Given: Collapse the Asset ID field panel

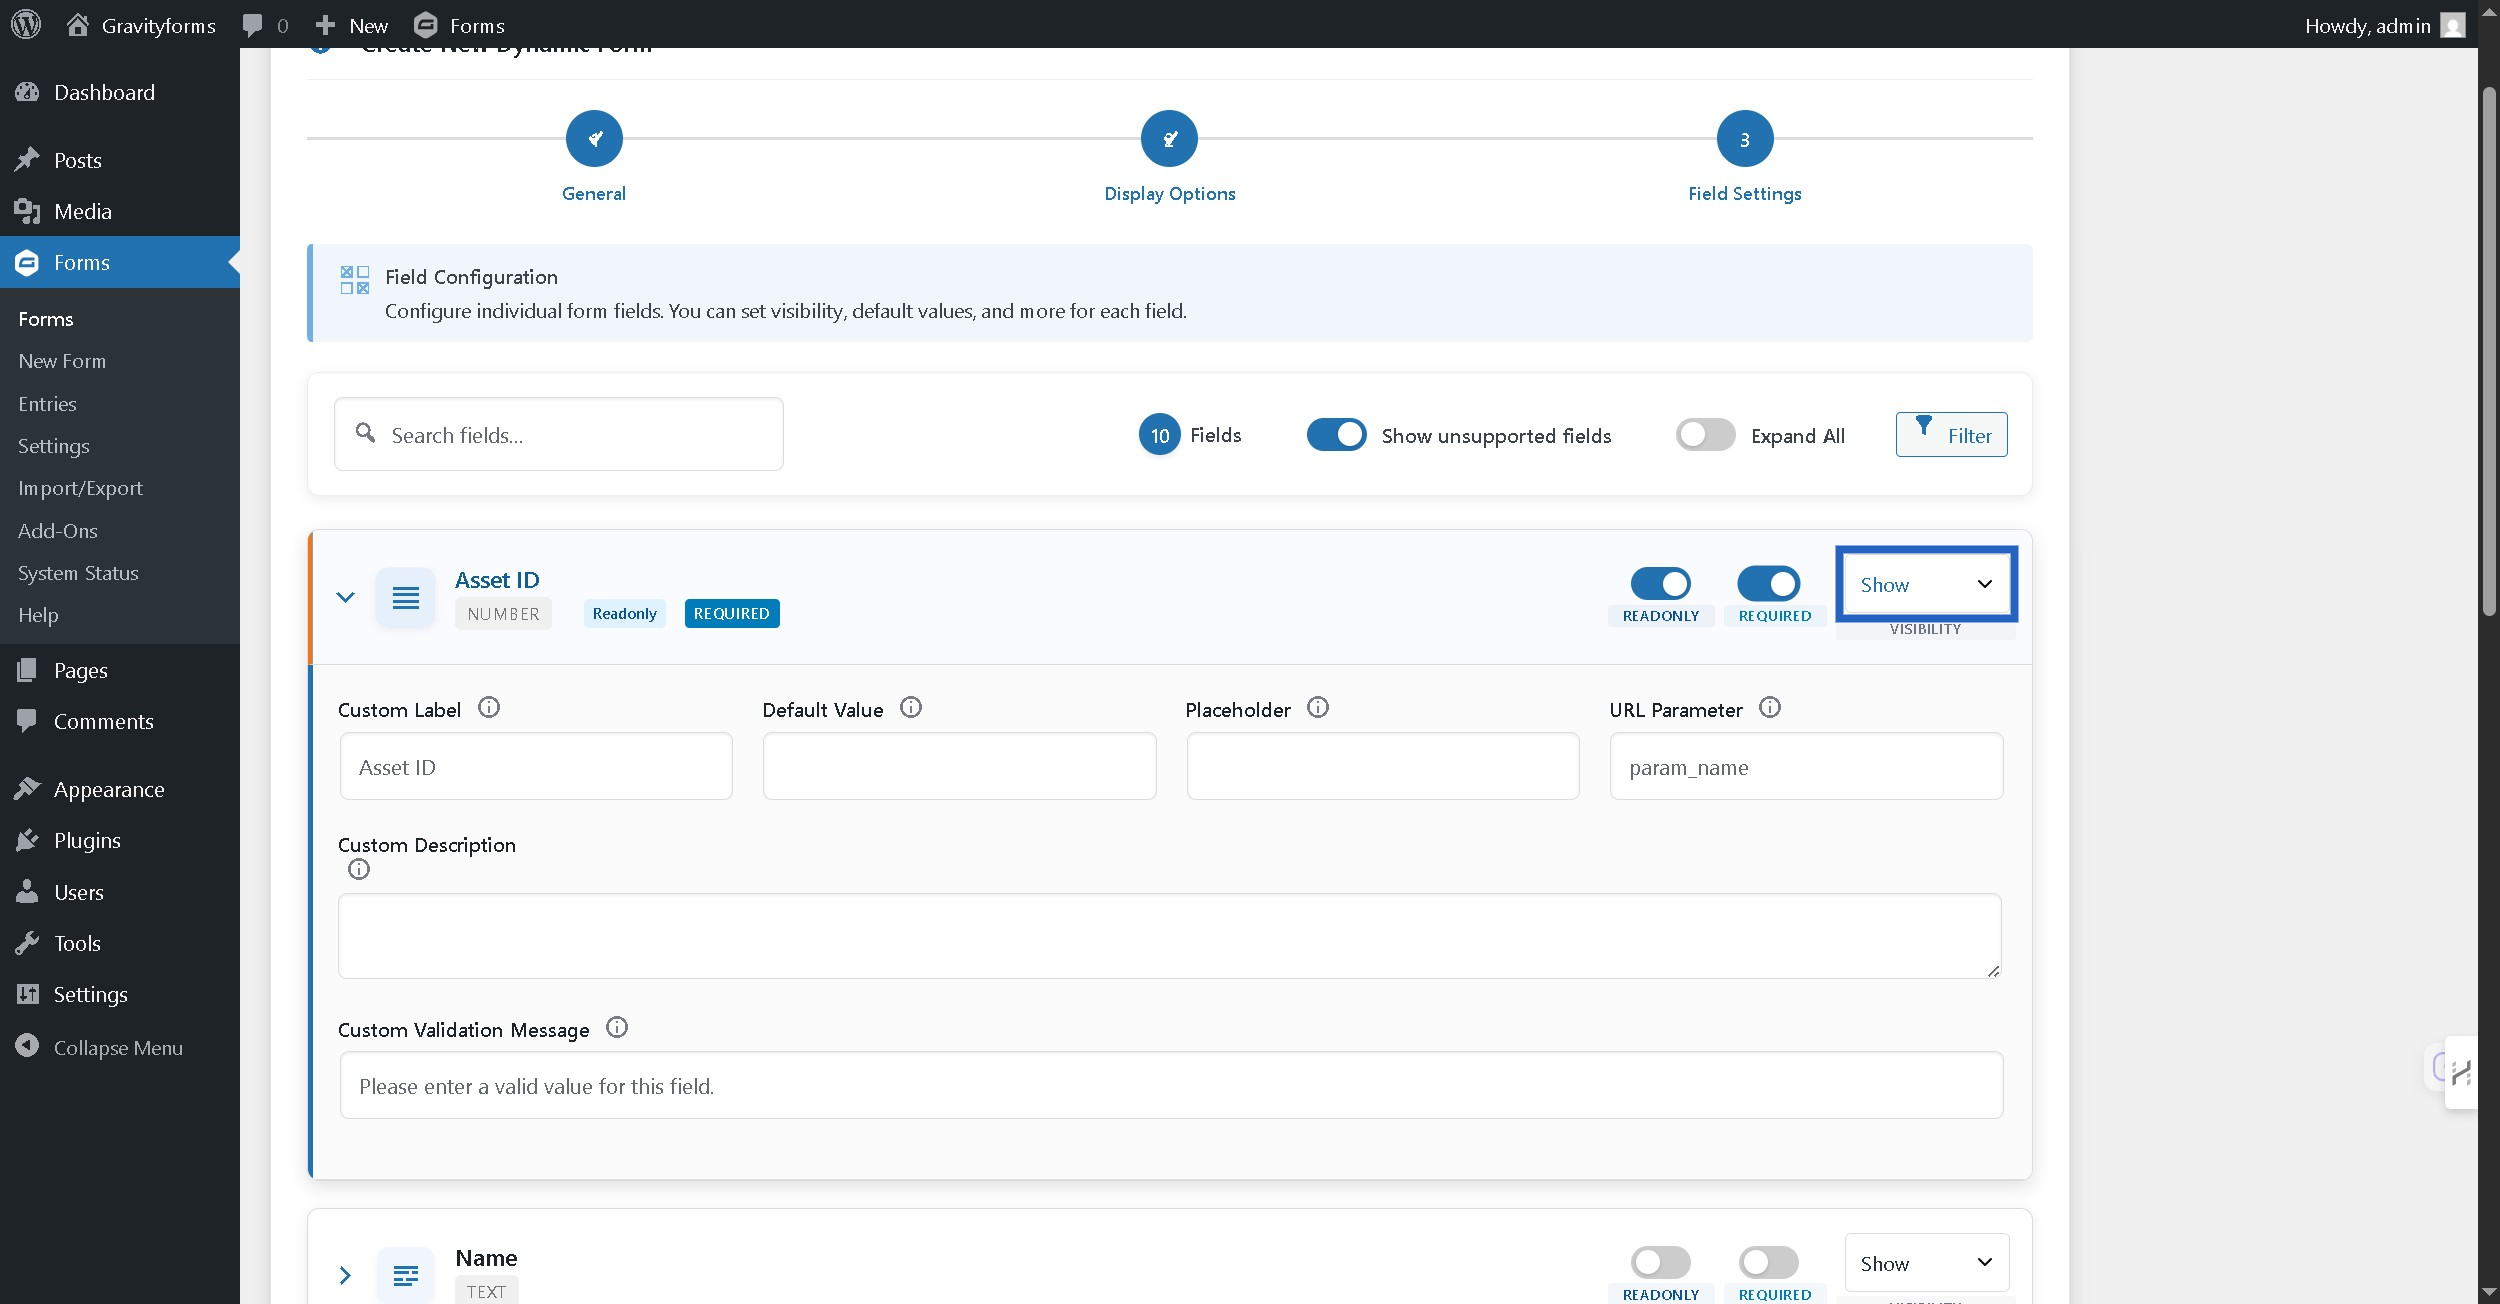Looking at the screenshot, I should click(345, 598).
